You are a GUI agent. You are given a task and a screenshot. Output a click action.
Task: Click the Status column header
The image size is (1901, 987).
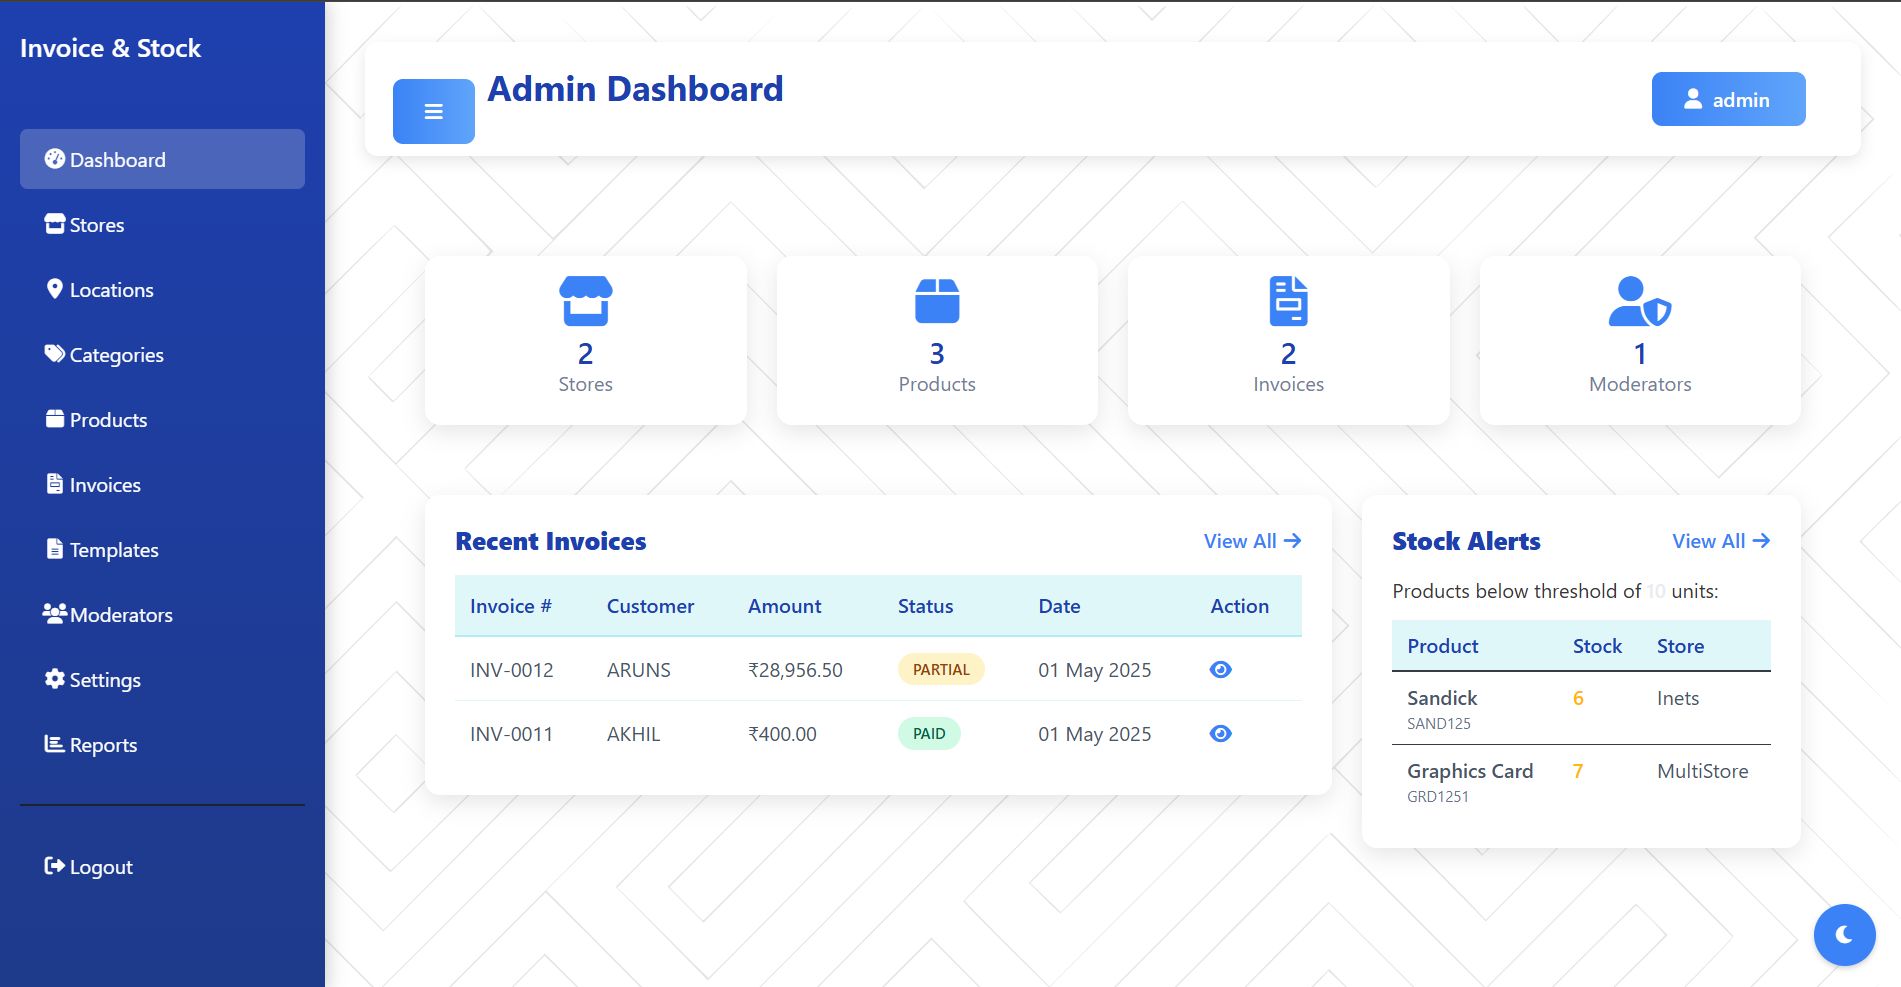tap(925, 606)
